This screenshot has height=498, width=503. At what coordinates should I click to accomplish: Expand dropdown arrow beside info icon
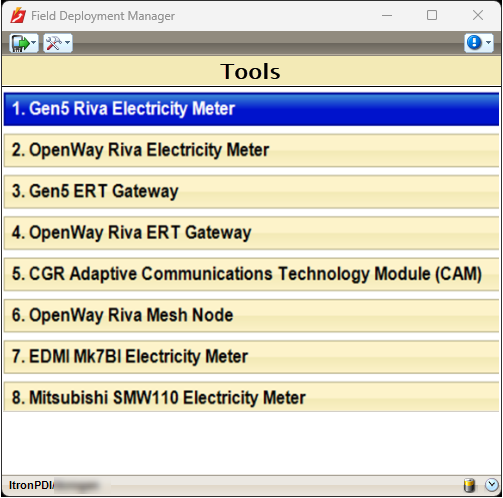(x=488, y=43)
